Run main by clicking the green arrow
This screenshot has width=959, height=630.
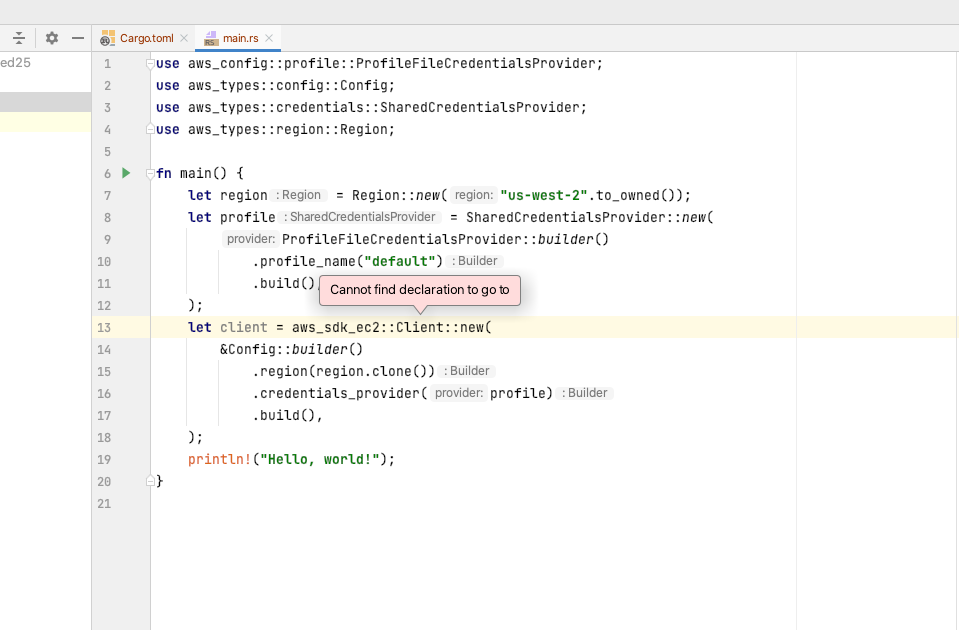[x=125, y=172]
